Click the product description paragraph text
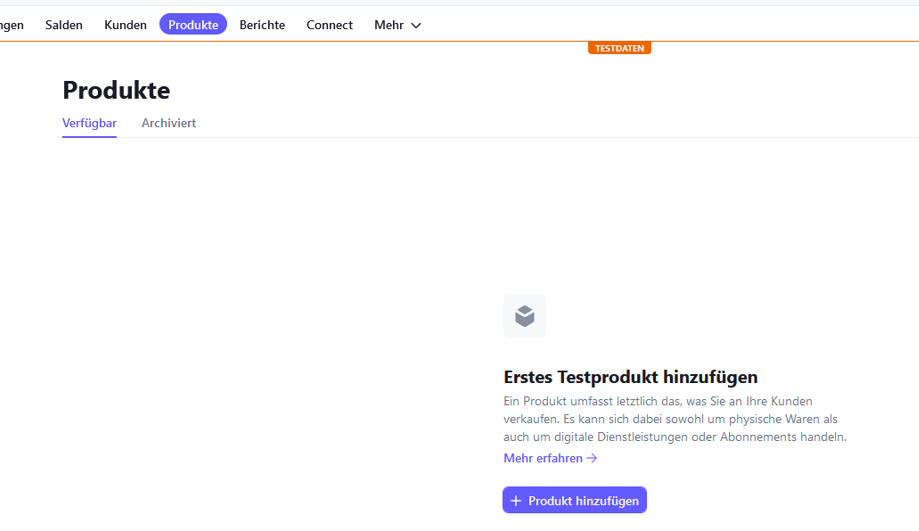Screen dimensions: 919x531 point(675,419)
